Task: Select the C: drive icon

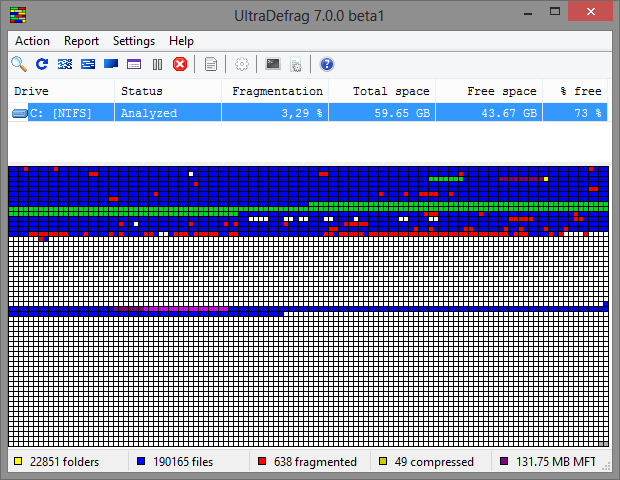Action: coord(20,113)
